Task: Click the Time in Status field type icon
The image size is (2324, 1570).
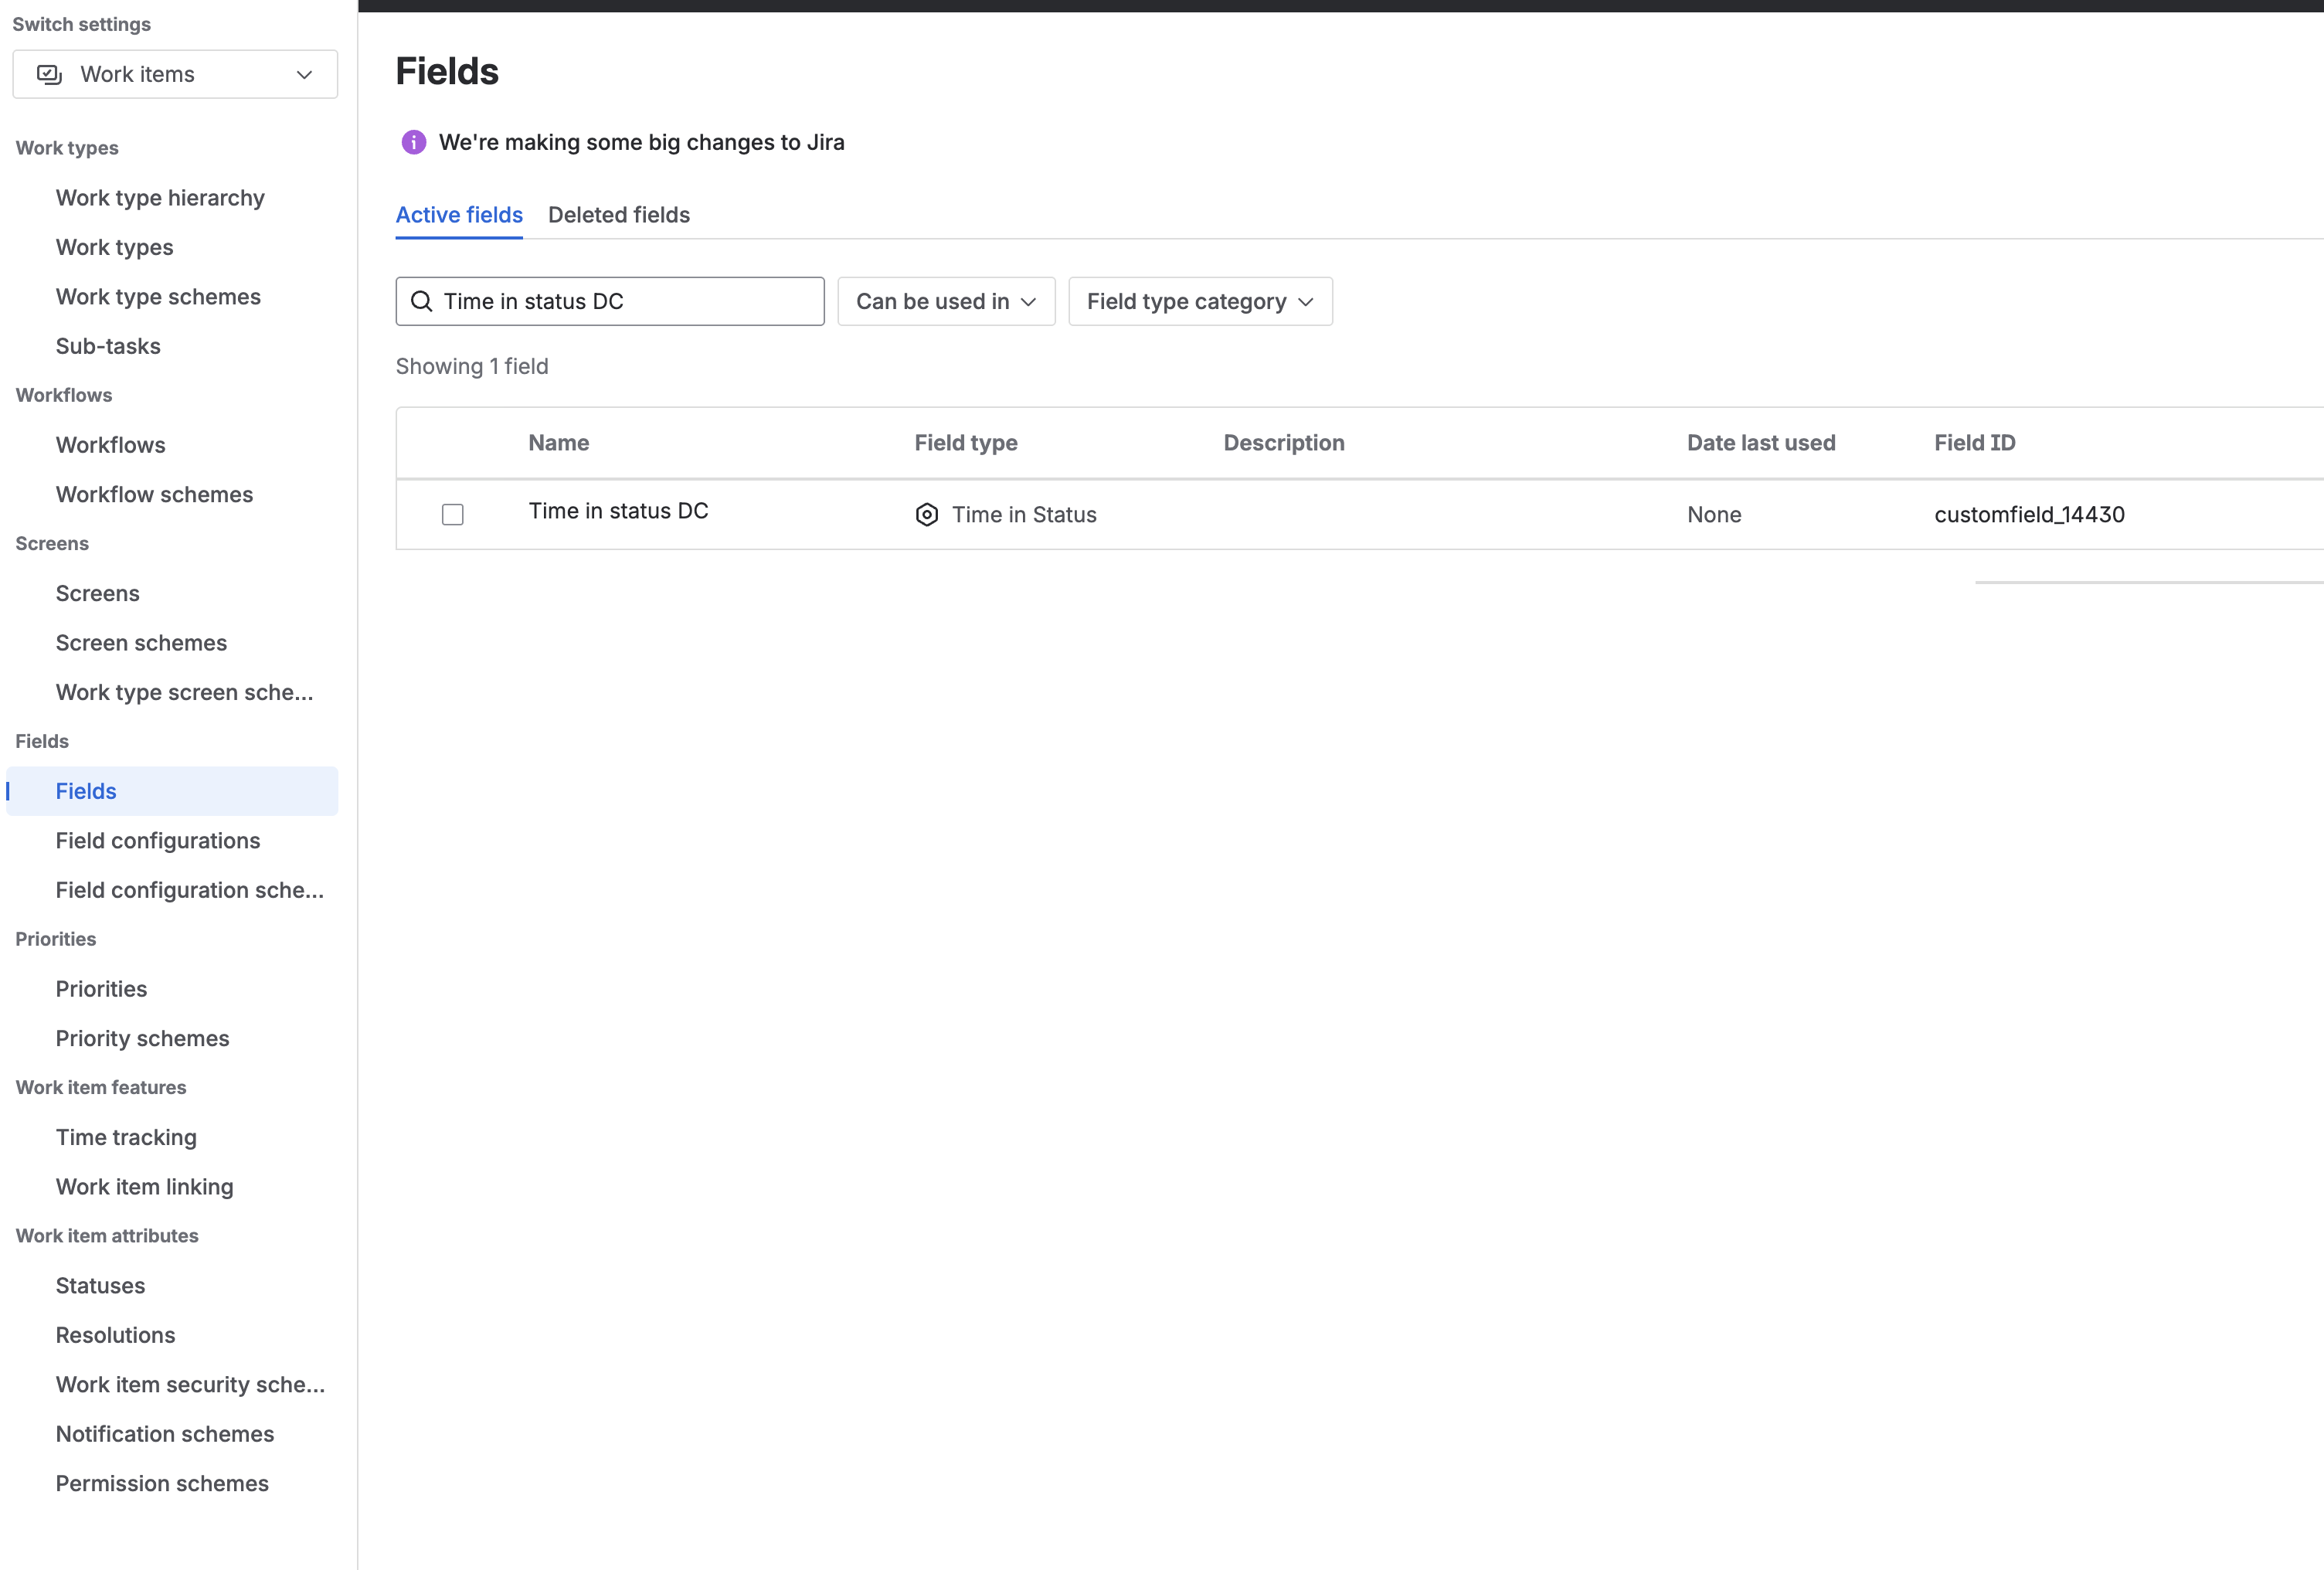Action: [927, 514]
